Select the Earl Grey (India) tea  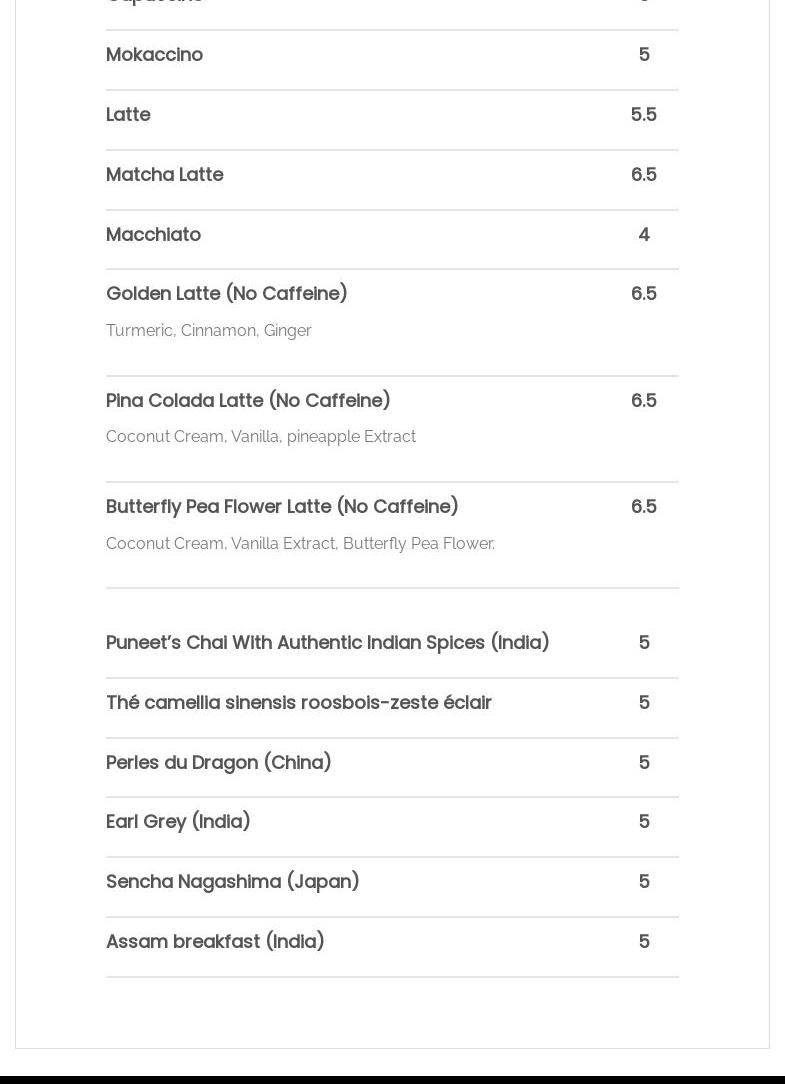point(178,822)
